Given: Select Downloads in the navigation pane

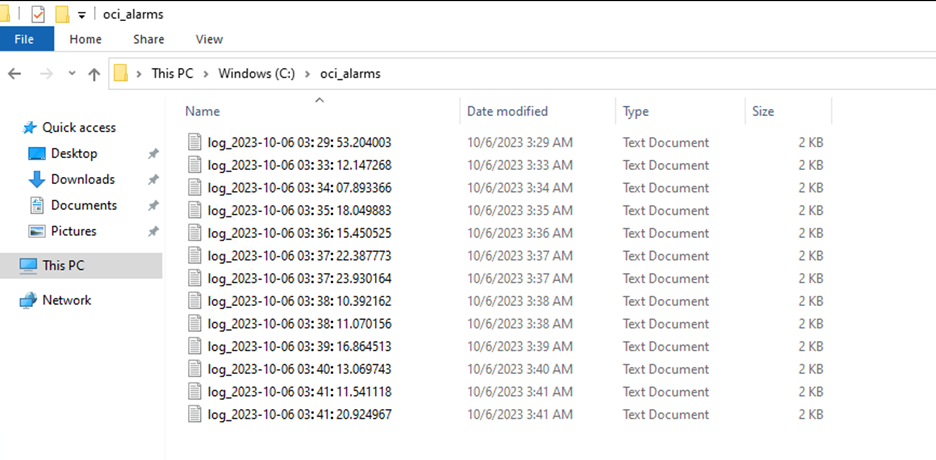Looking at the screenshot, I should point(83,179).
